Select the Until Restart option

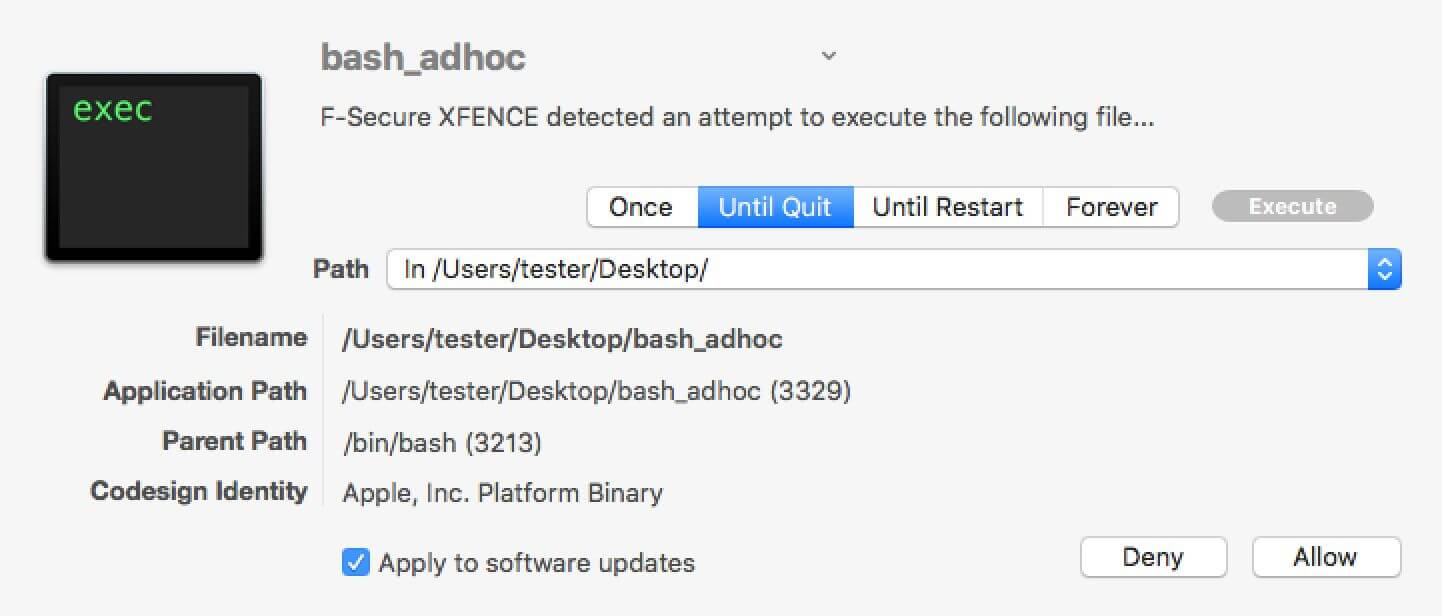[x=947, y=207]
